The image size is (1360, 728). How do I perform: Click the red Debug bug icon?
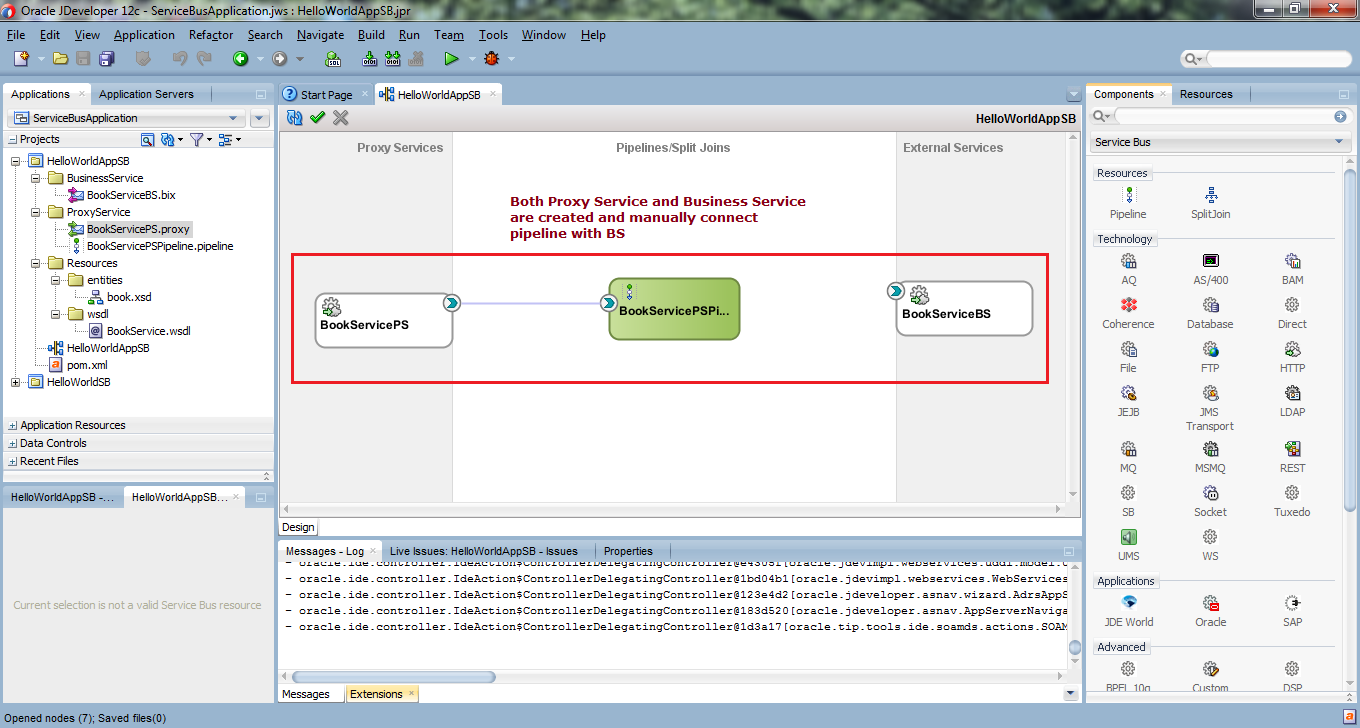tap(491, 59)
